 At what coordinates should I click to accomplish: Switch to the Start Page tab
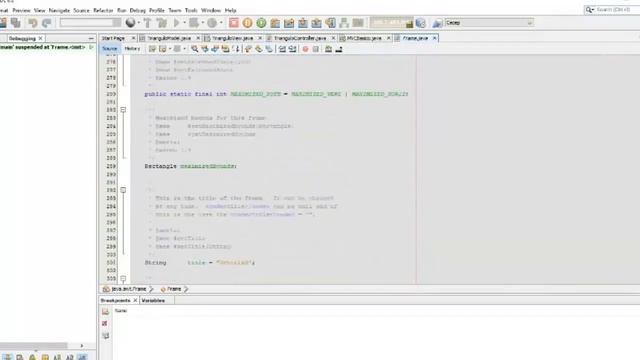113,38
